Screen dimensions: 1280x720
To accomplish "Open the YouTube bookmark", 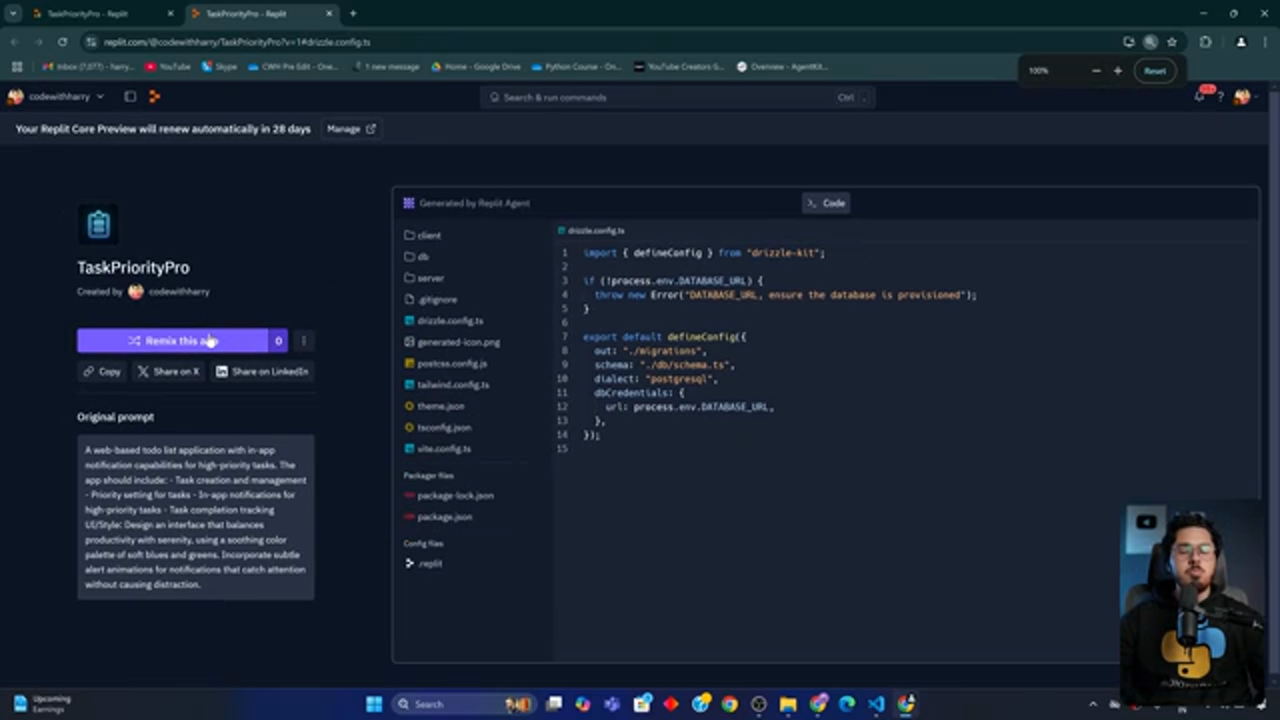I will (167, 67).
